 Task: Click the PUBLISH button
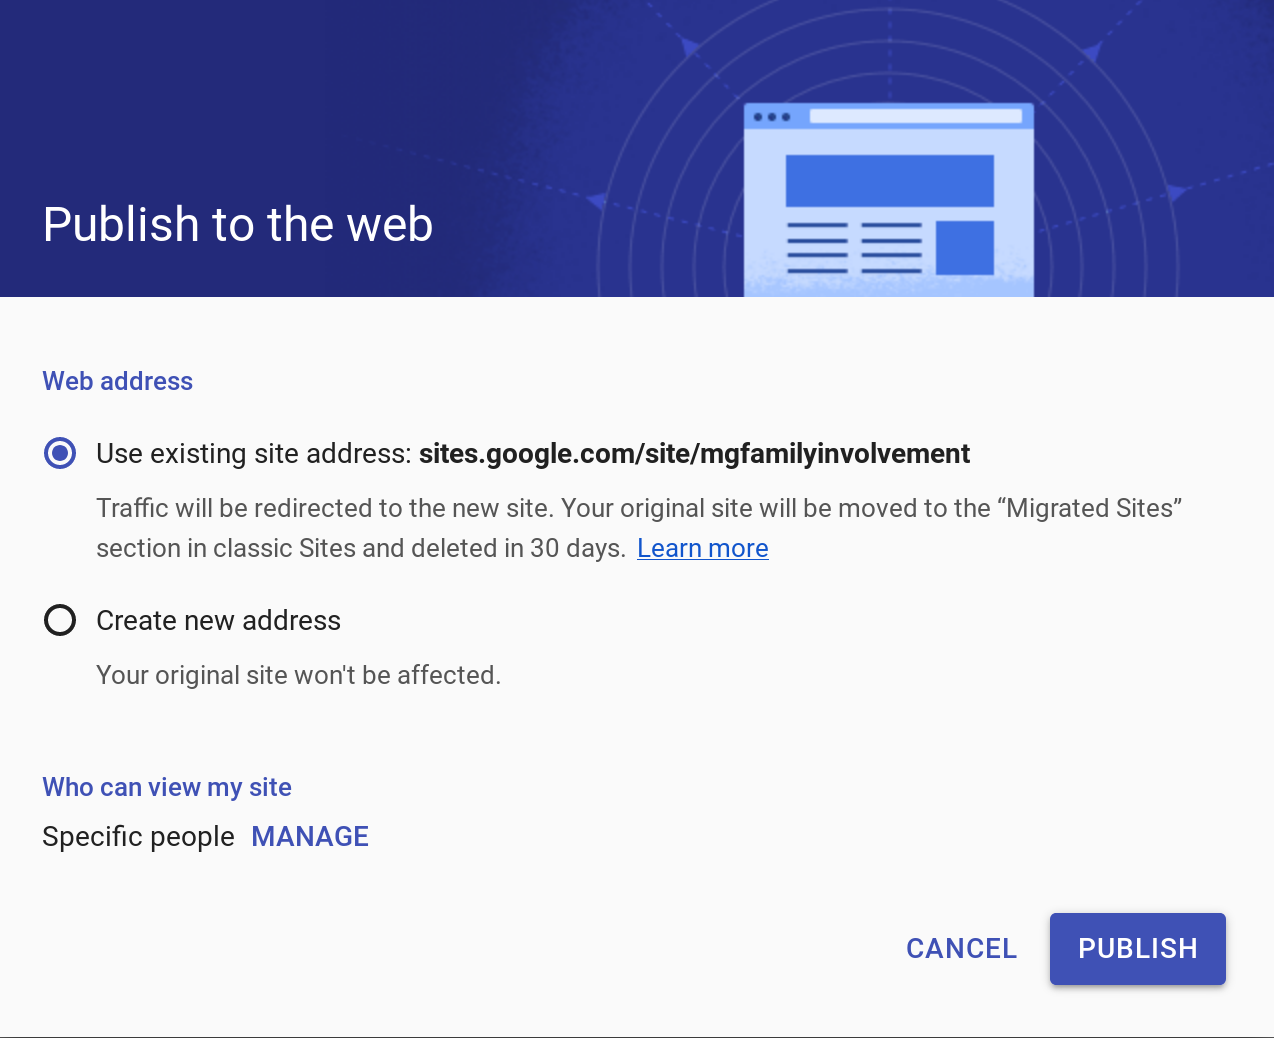[1137, 948]
